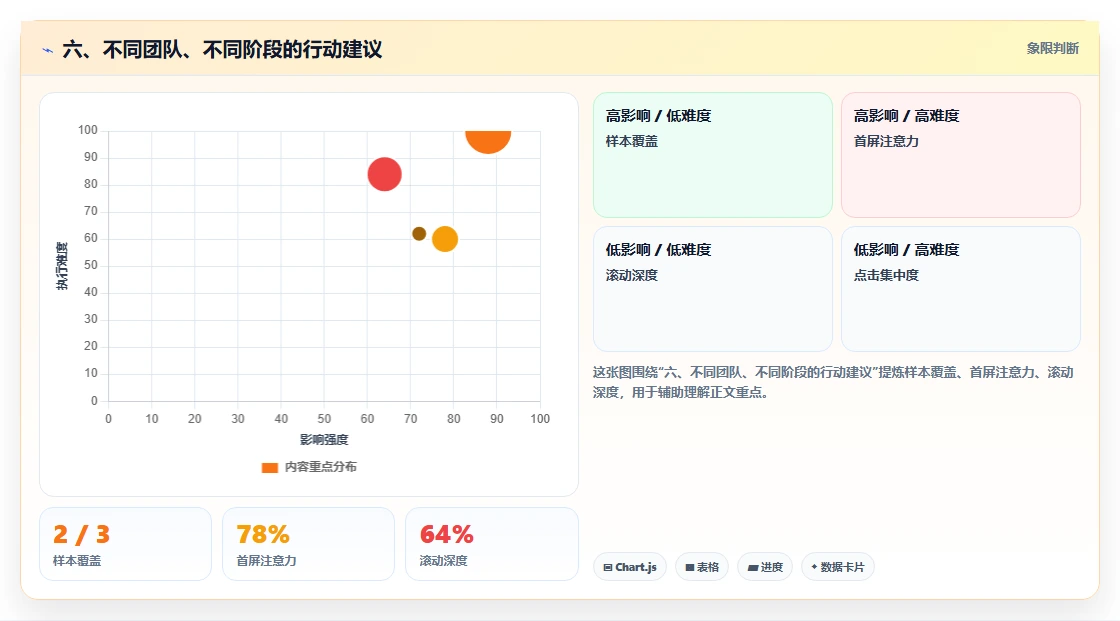Viewport: 1120px width, 621px height.
Task: Click the lightning icon beside the section title
Action: pyautogui.click(x=47, y=50)
